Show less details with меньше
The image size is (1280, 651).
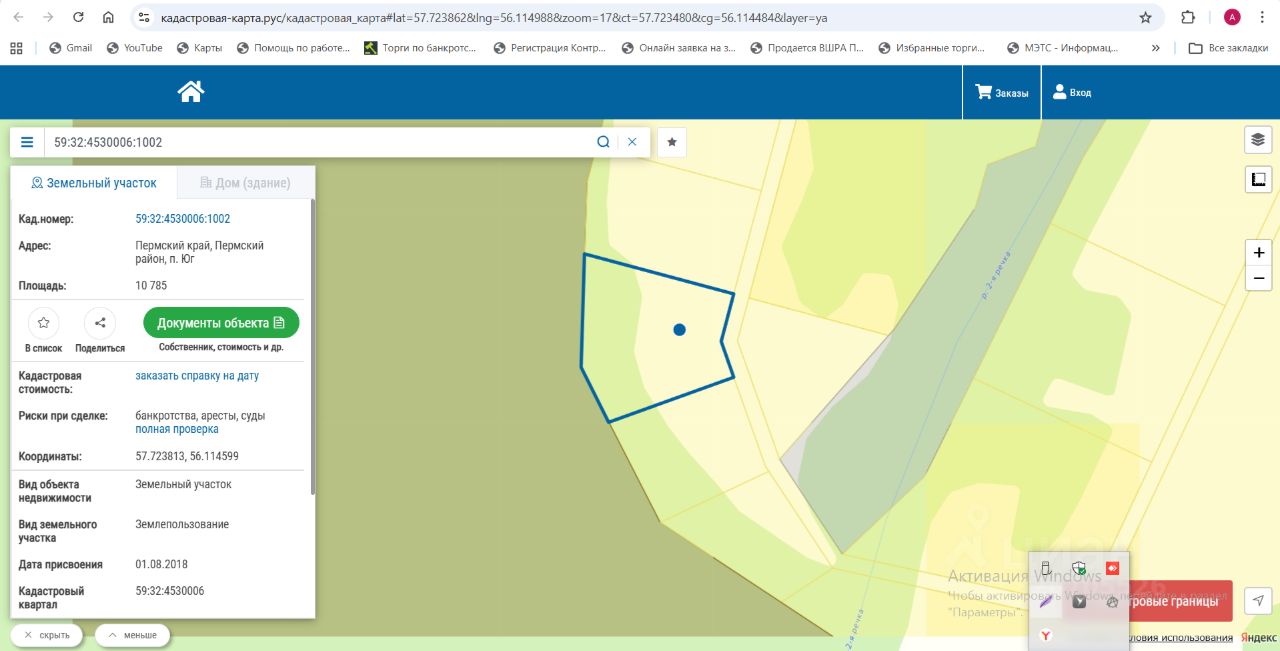pos(132,635)
